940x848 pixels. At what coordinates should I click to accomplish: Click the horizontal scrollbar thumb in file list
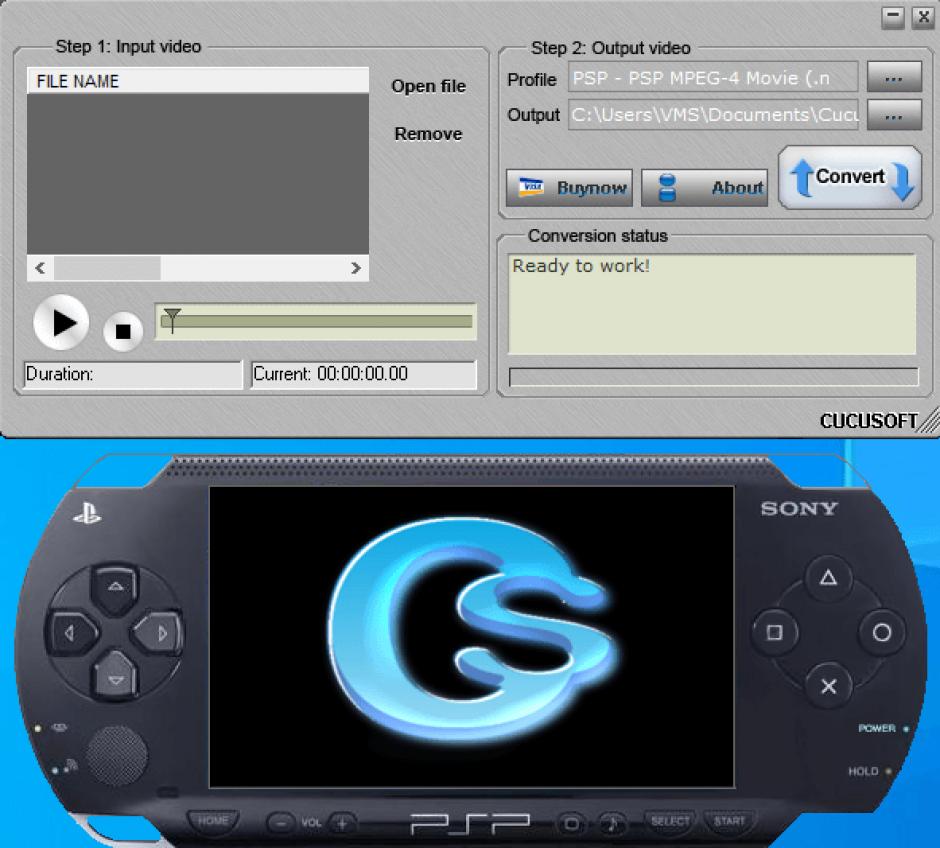pyautogui.click(x=107, y=268)
